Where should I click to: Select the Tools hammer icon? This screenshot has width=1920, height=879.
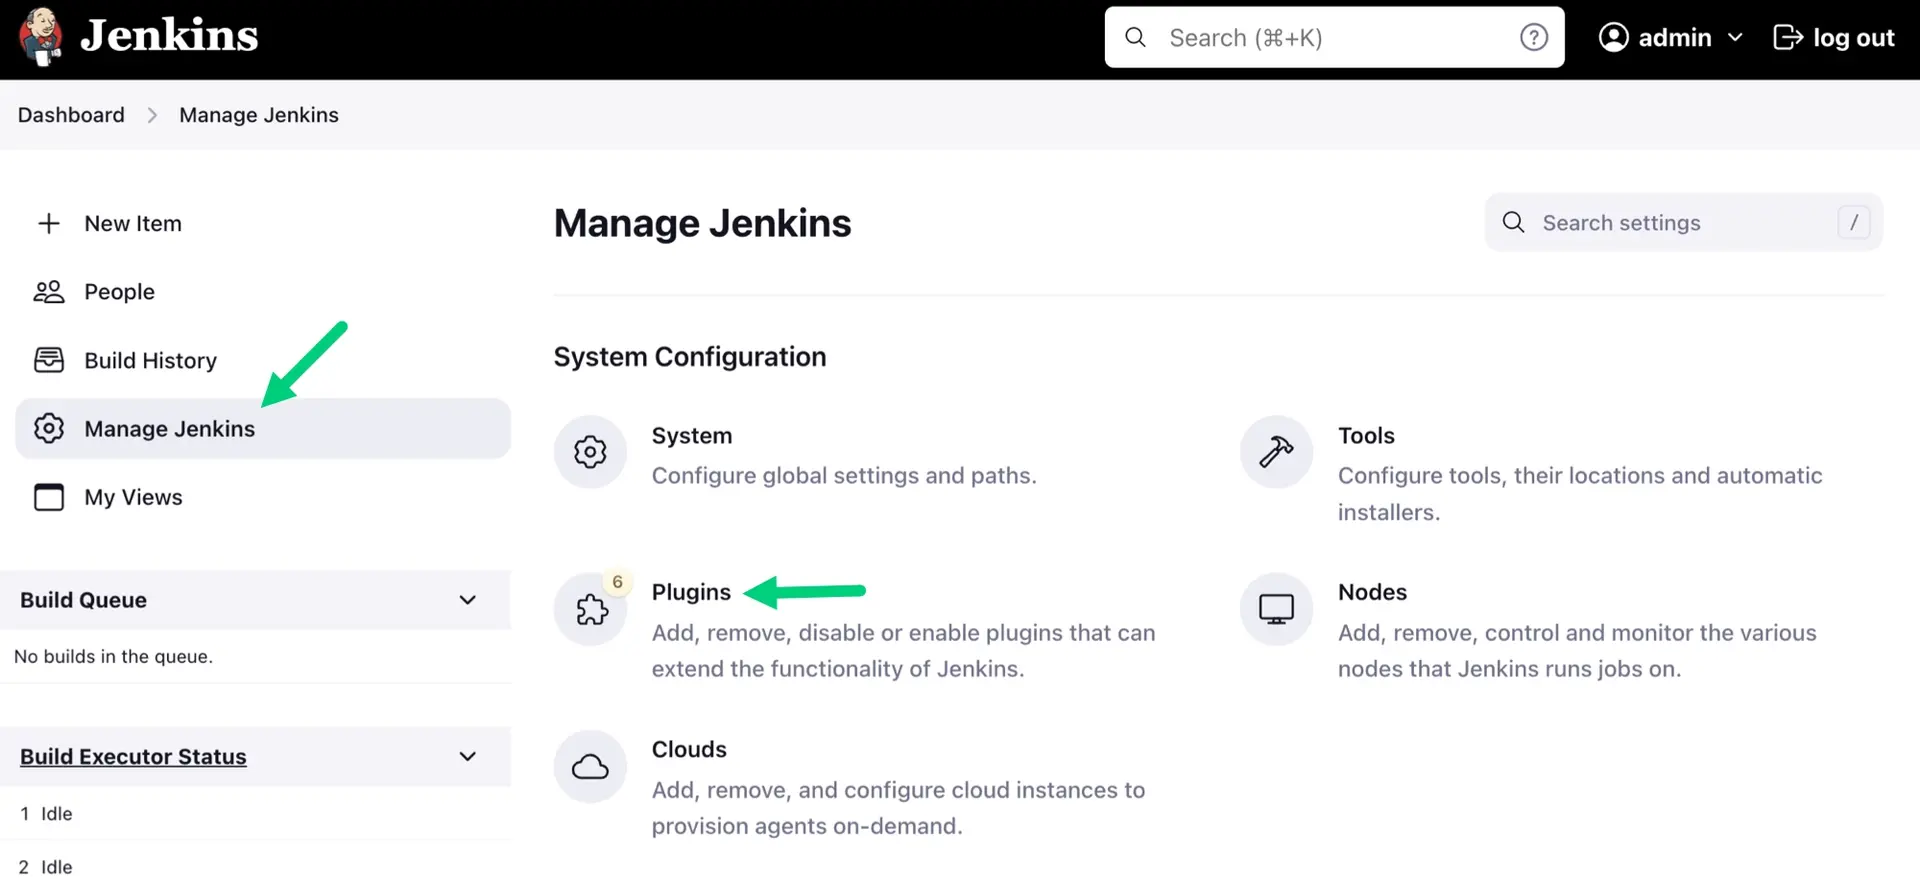coord(1276,452)
